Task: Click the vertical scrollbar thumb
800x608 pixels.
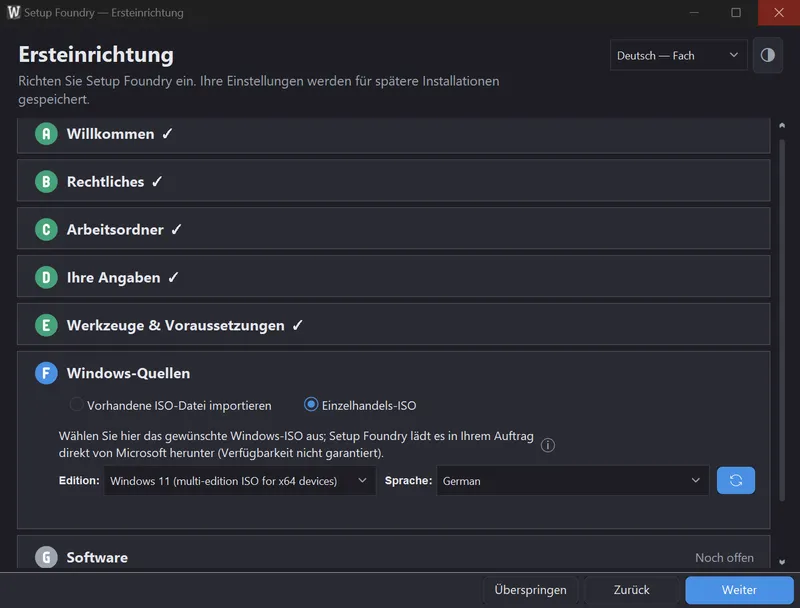Action: click(782, 320)
